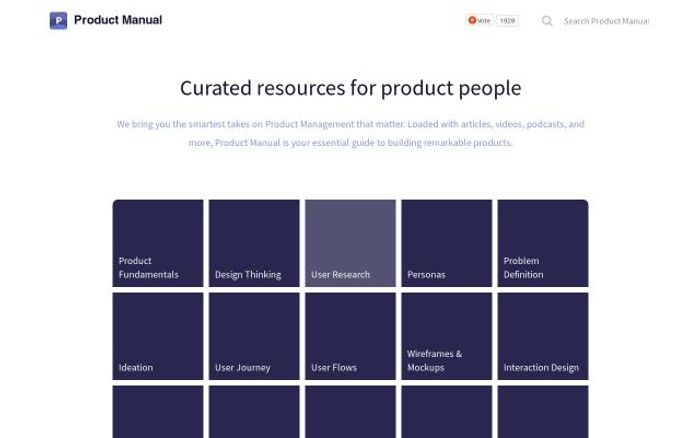Screen dimensions: 700x438
Task: Click the search magnifier icon
Action: coord(547,20)
